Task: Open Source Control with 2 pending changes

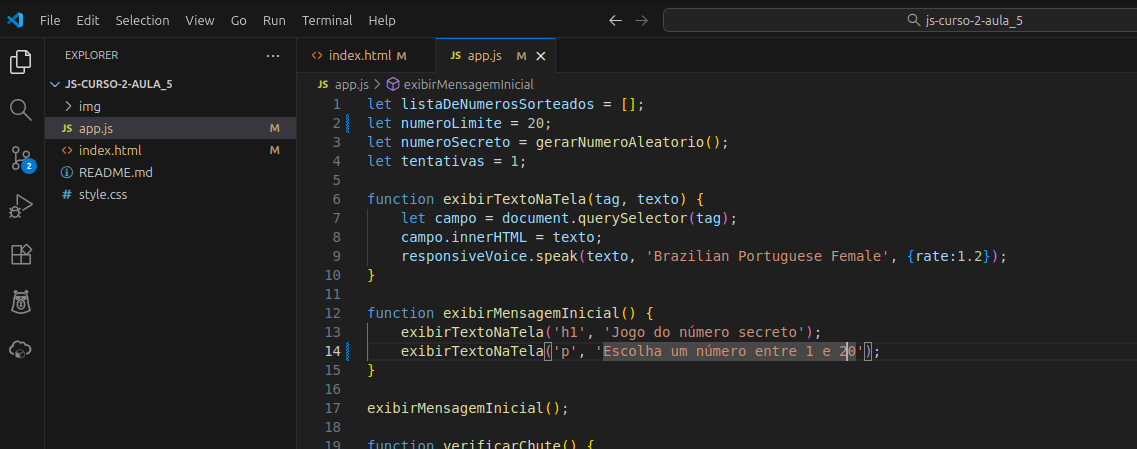Action: coord(21,158)
